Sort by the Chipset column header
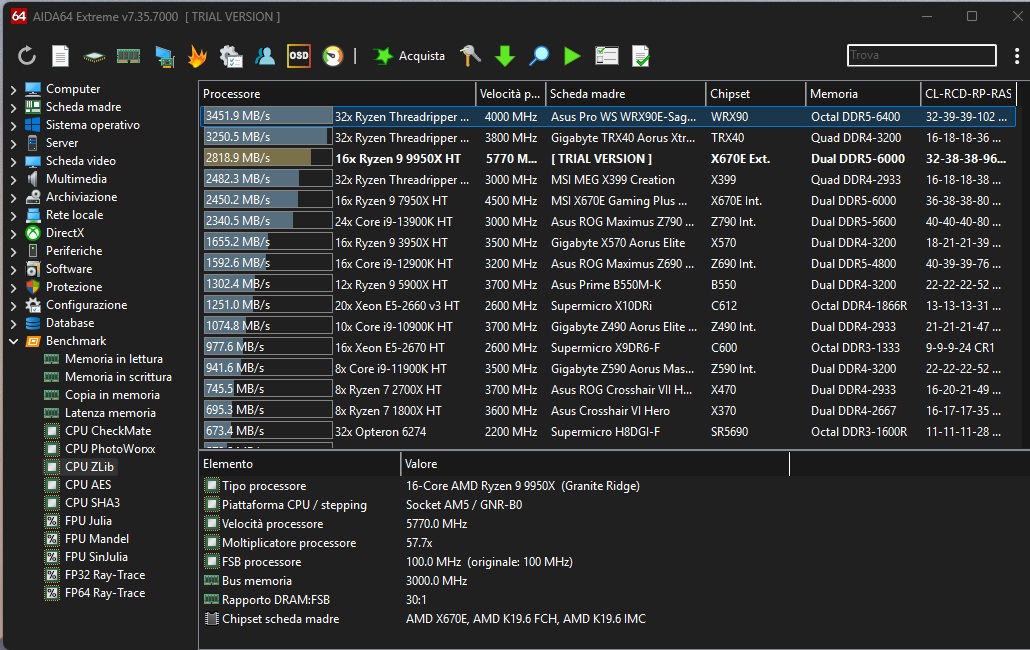 755,94
